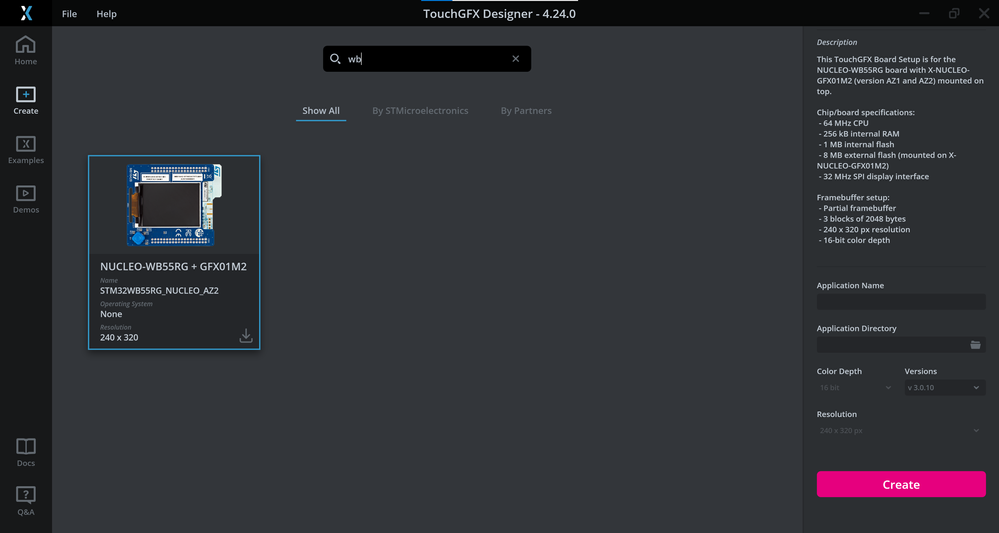
Task: Click the download icon on NUCLEO-WB55RG card
Action: click(246, 336)
